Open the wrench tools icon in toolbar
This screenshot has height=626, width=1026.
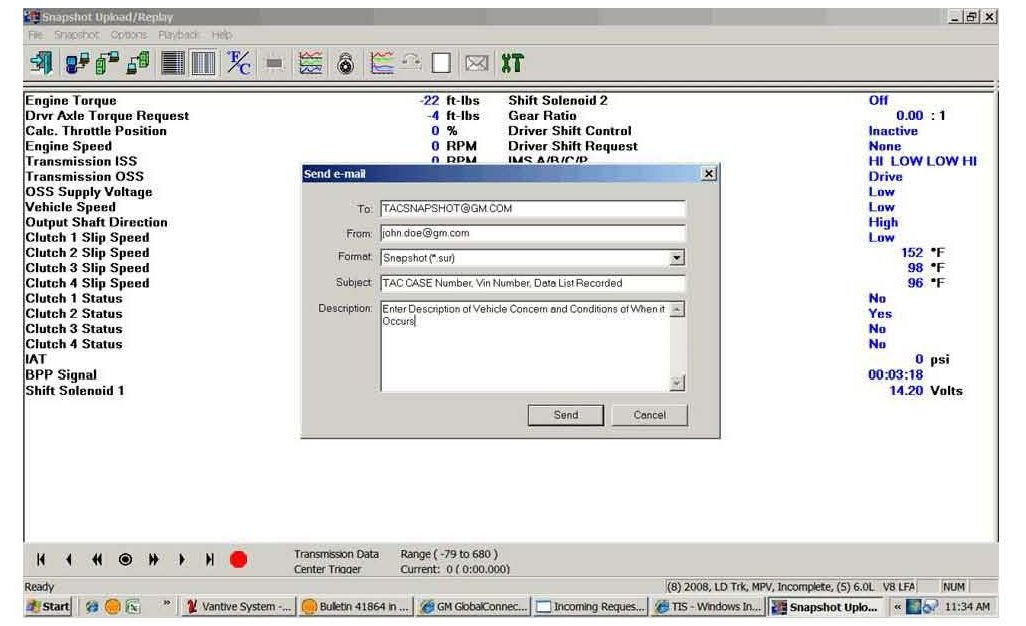tap(512, 64)
